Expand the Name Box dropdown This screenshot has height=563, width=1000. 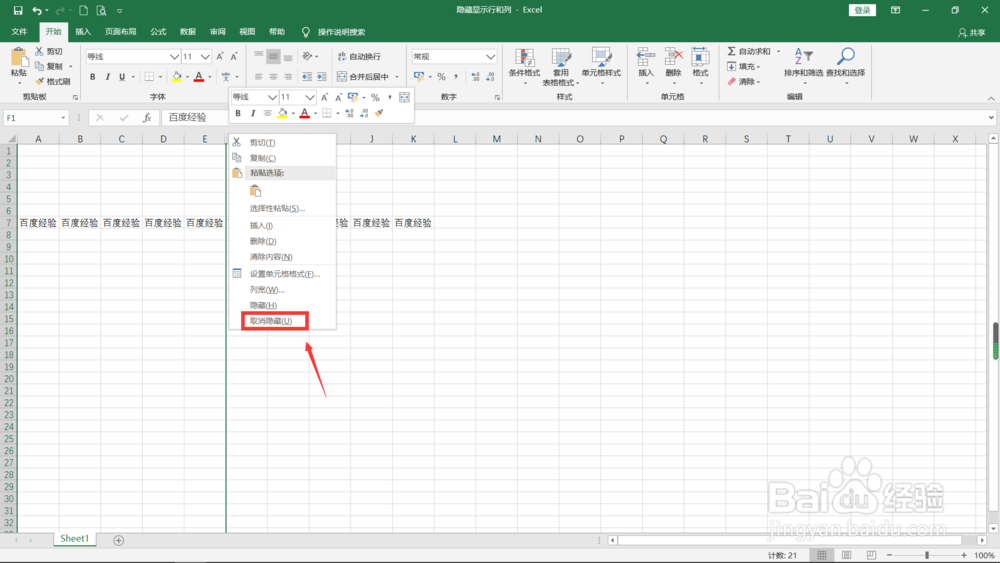[63, 118]
